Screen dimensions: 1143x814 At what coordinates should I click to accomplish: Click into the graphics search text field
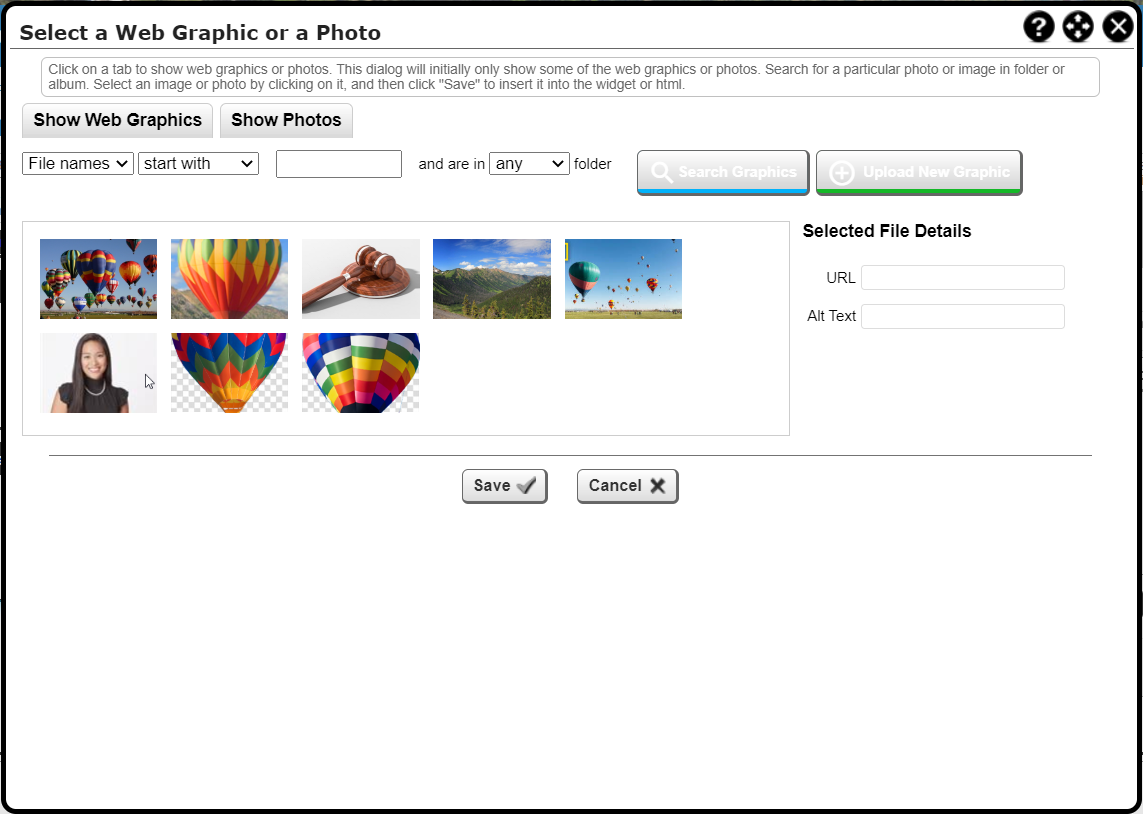338,163
